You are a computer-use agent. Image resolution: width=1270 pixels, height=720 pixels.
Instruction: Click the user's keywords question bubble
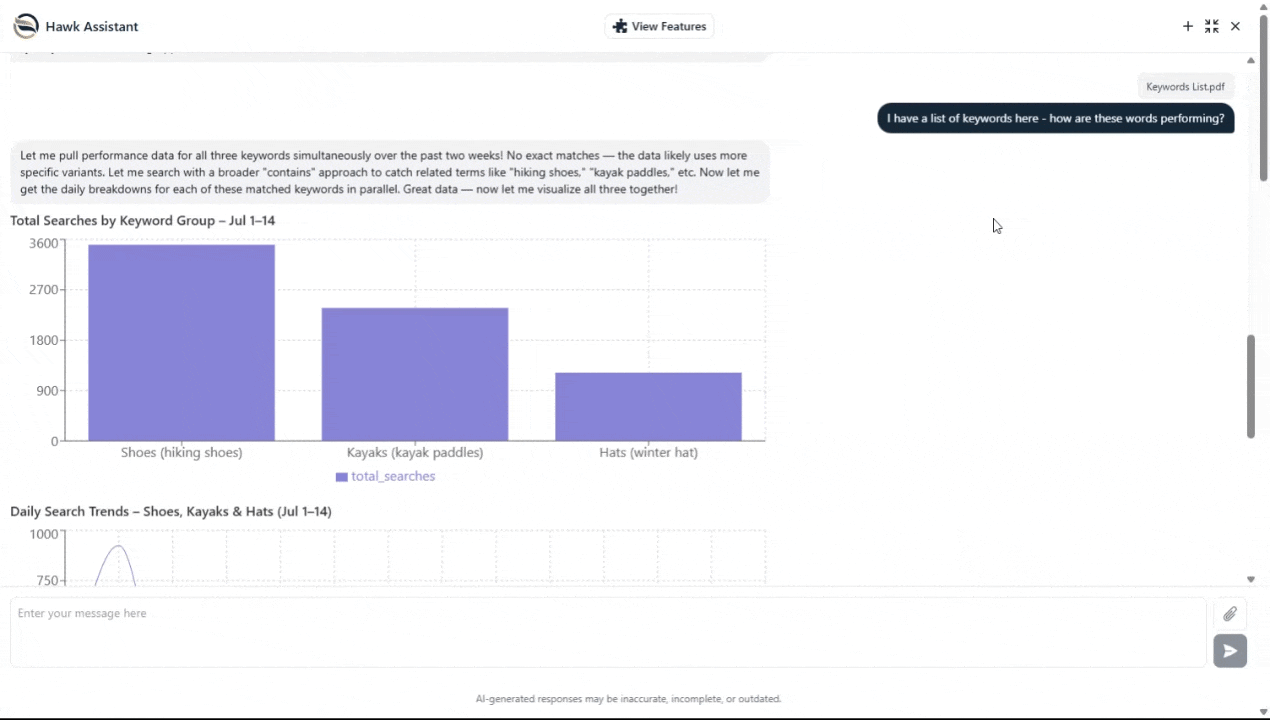1055,118
